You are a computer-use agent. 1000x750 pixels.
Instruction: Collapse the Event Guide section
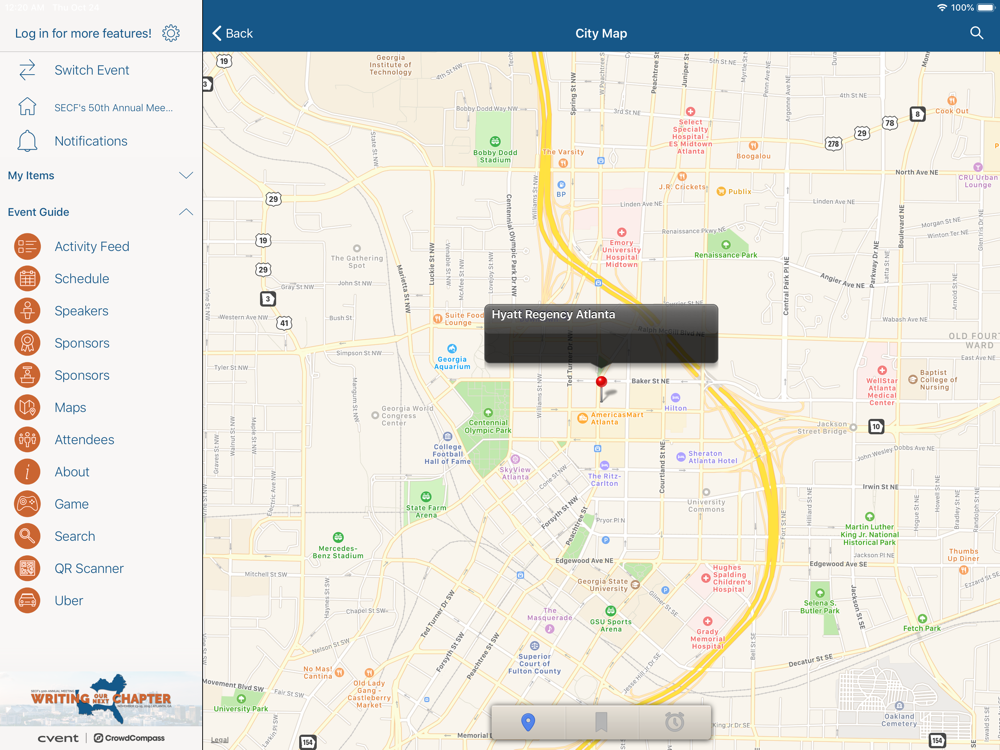pyautogui.click(x=100, y=212)
